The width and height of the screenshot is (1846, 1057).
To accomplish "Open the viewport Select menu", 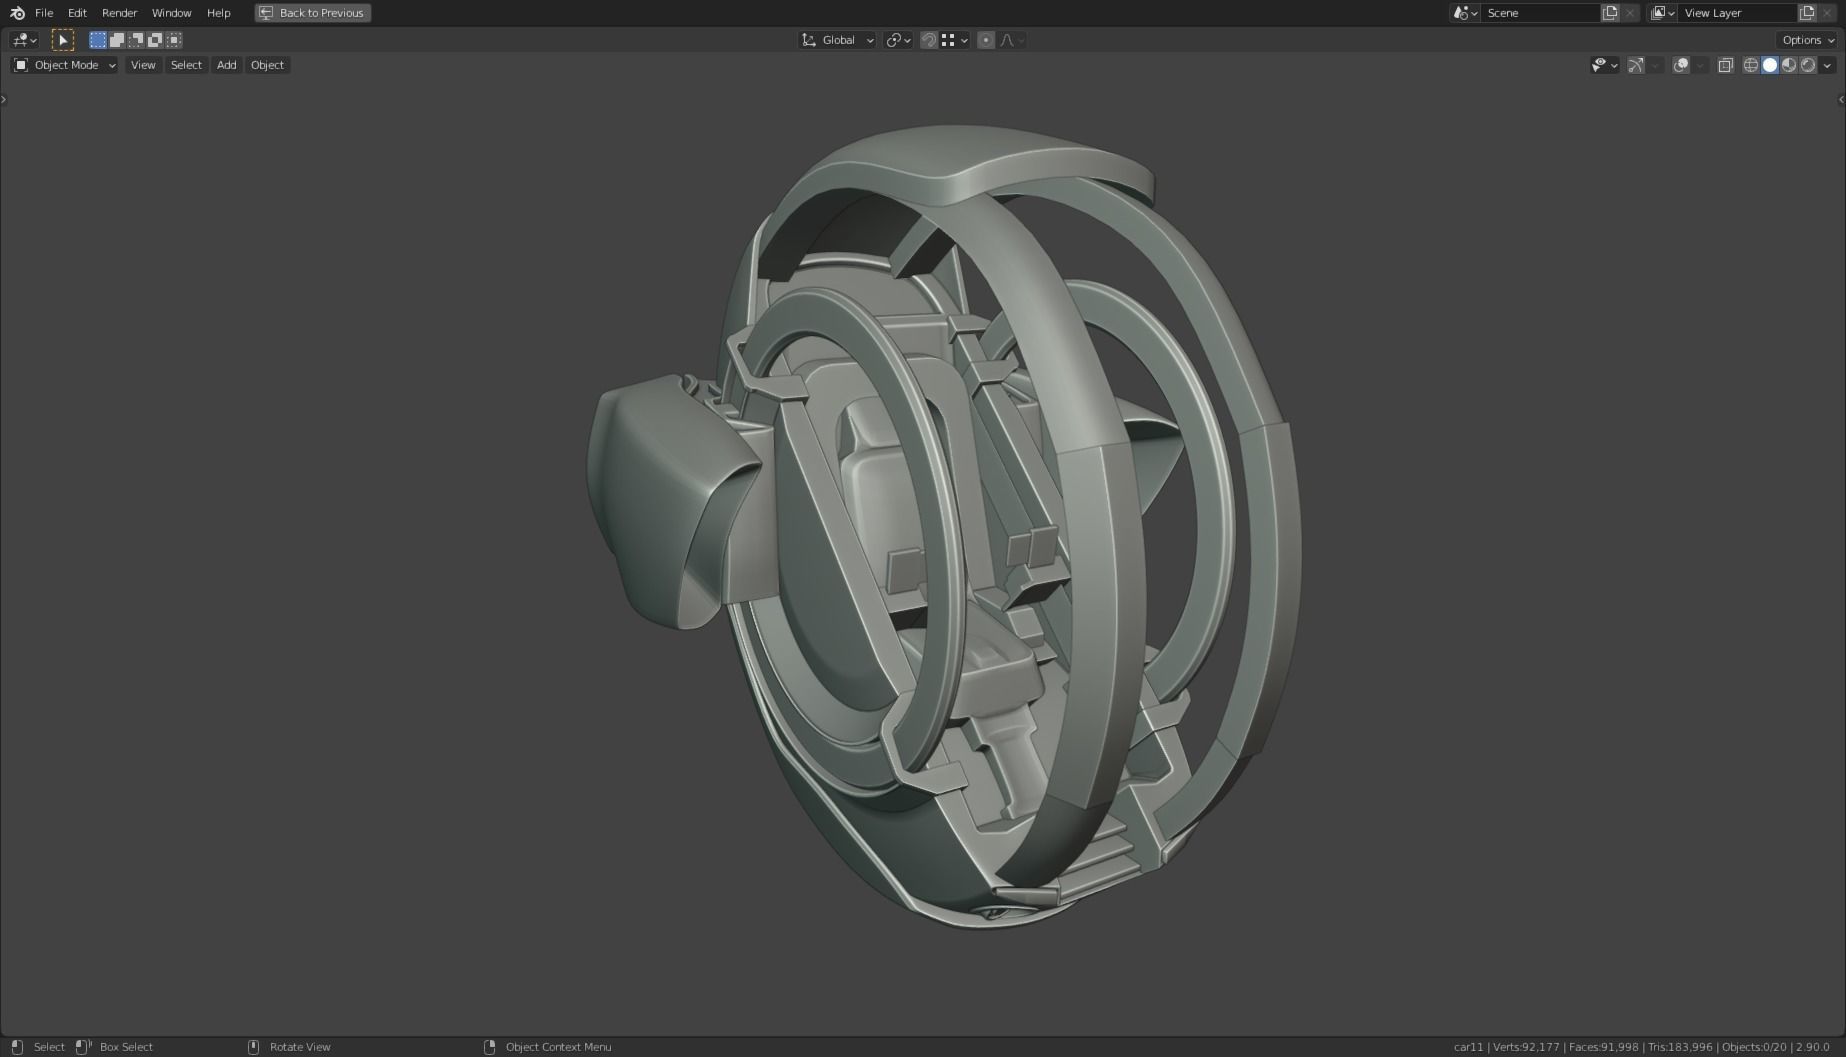I will (x=186, y=65).
